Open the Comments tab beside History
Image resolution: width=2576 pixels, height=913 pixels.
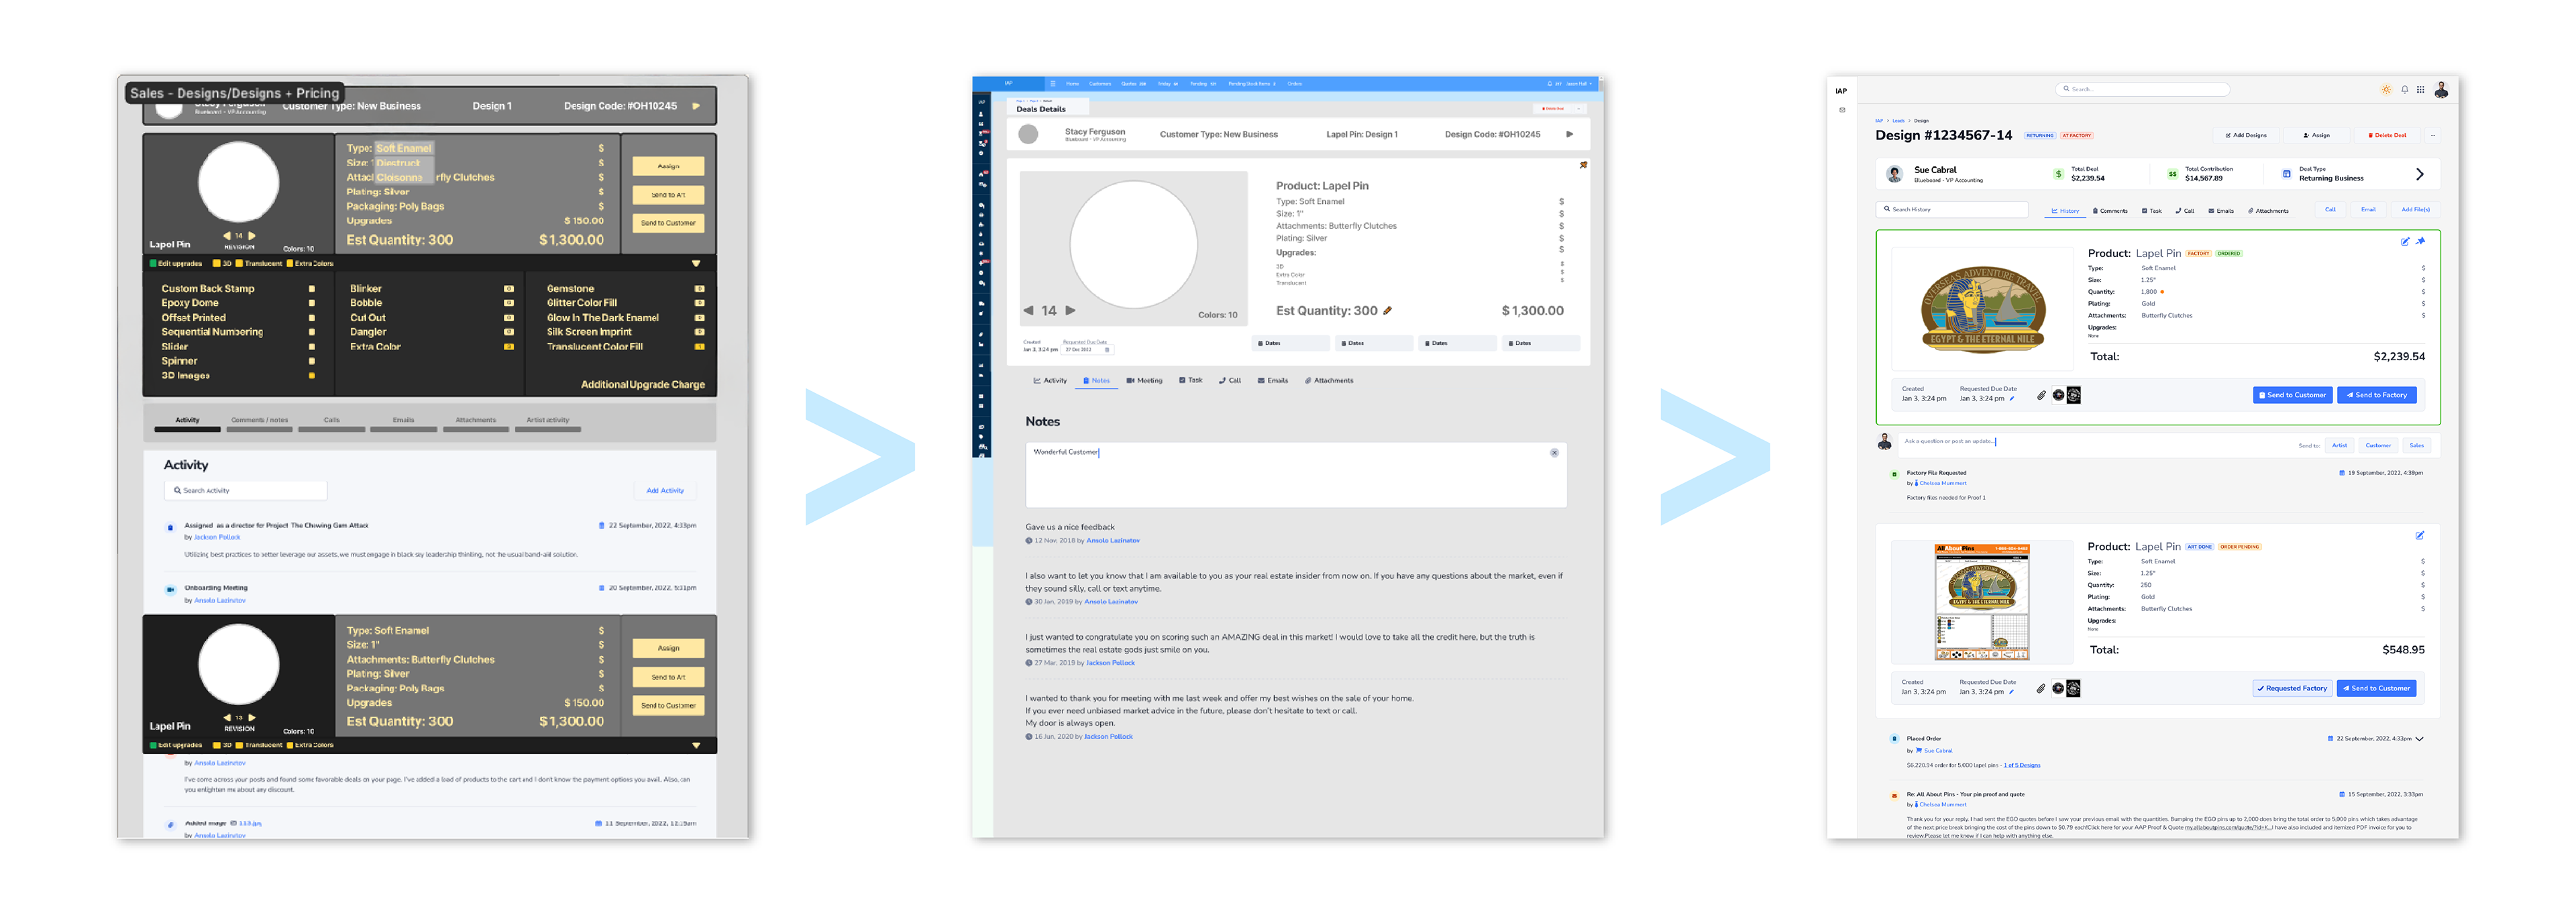[2110, 211]
